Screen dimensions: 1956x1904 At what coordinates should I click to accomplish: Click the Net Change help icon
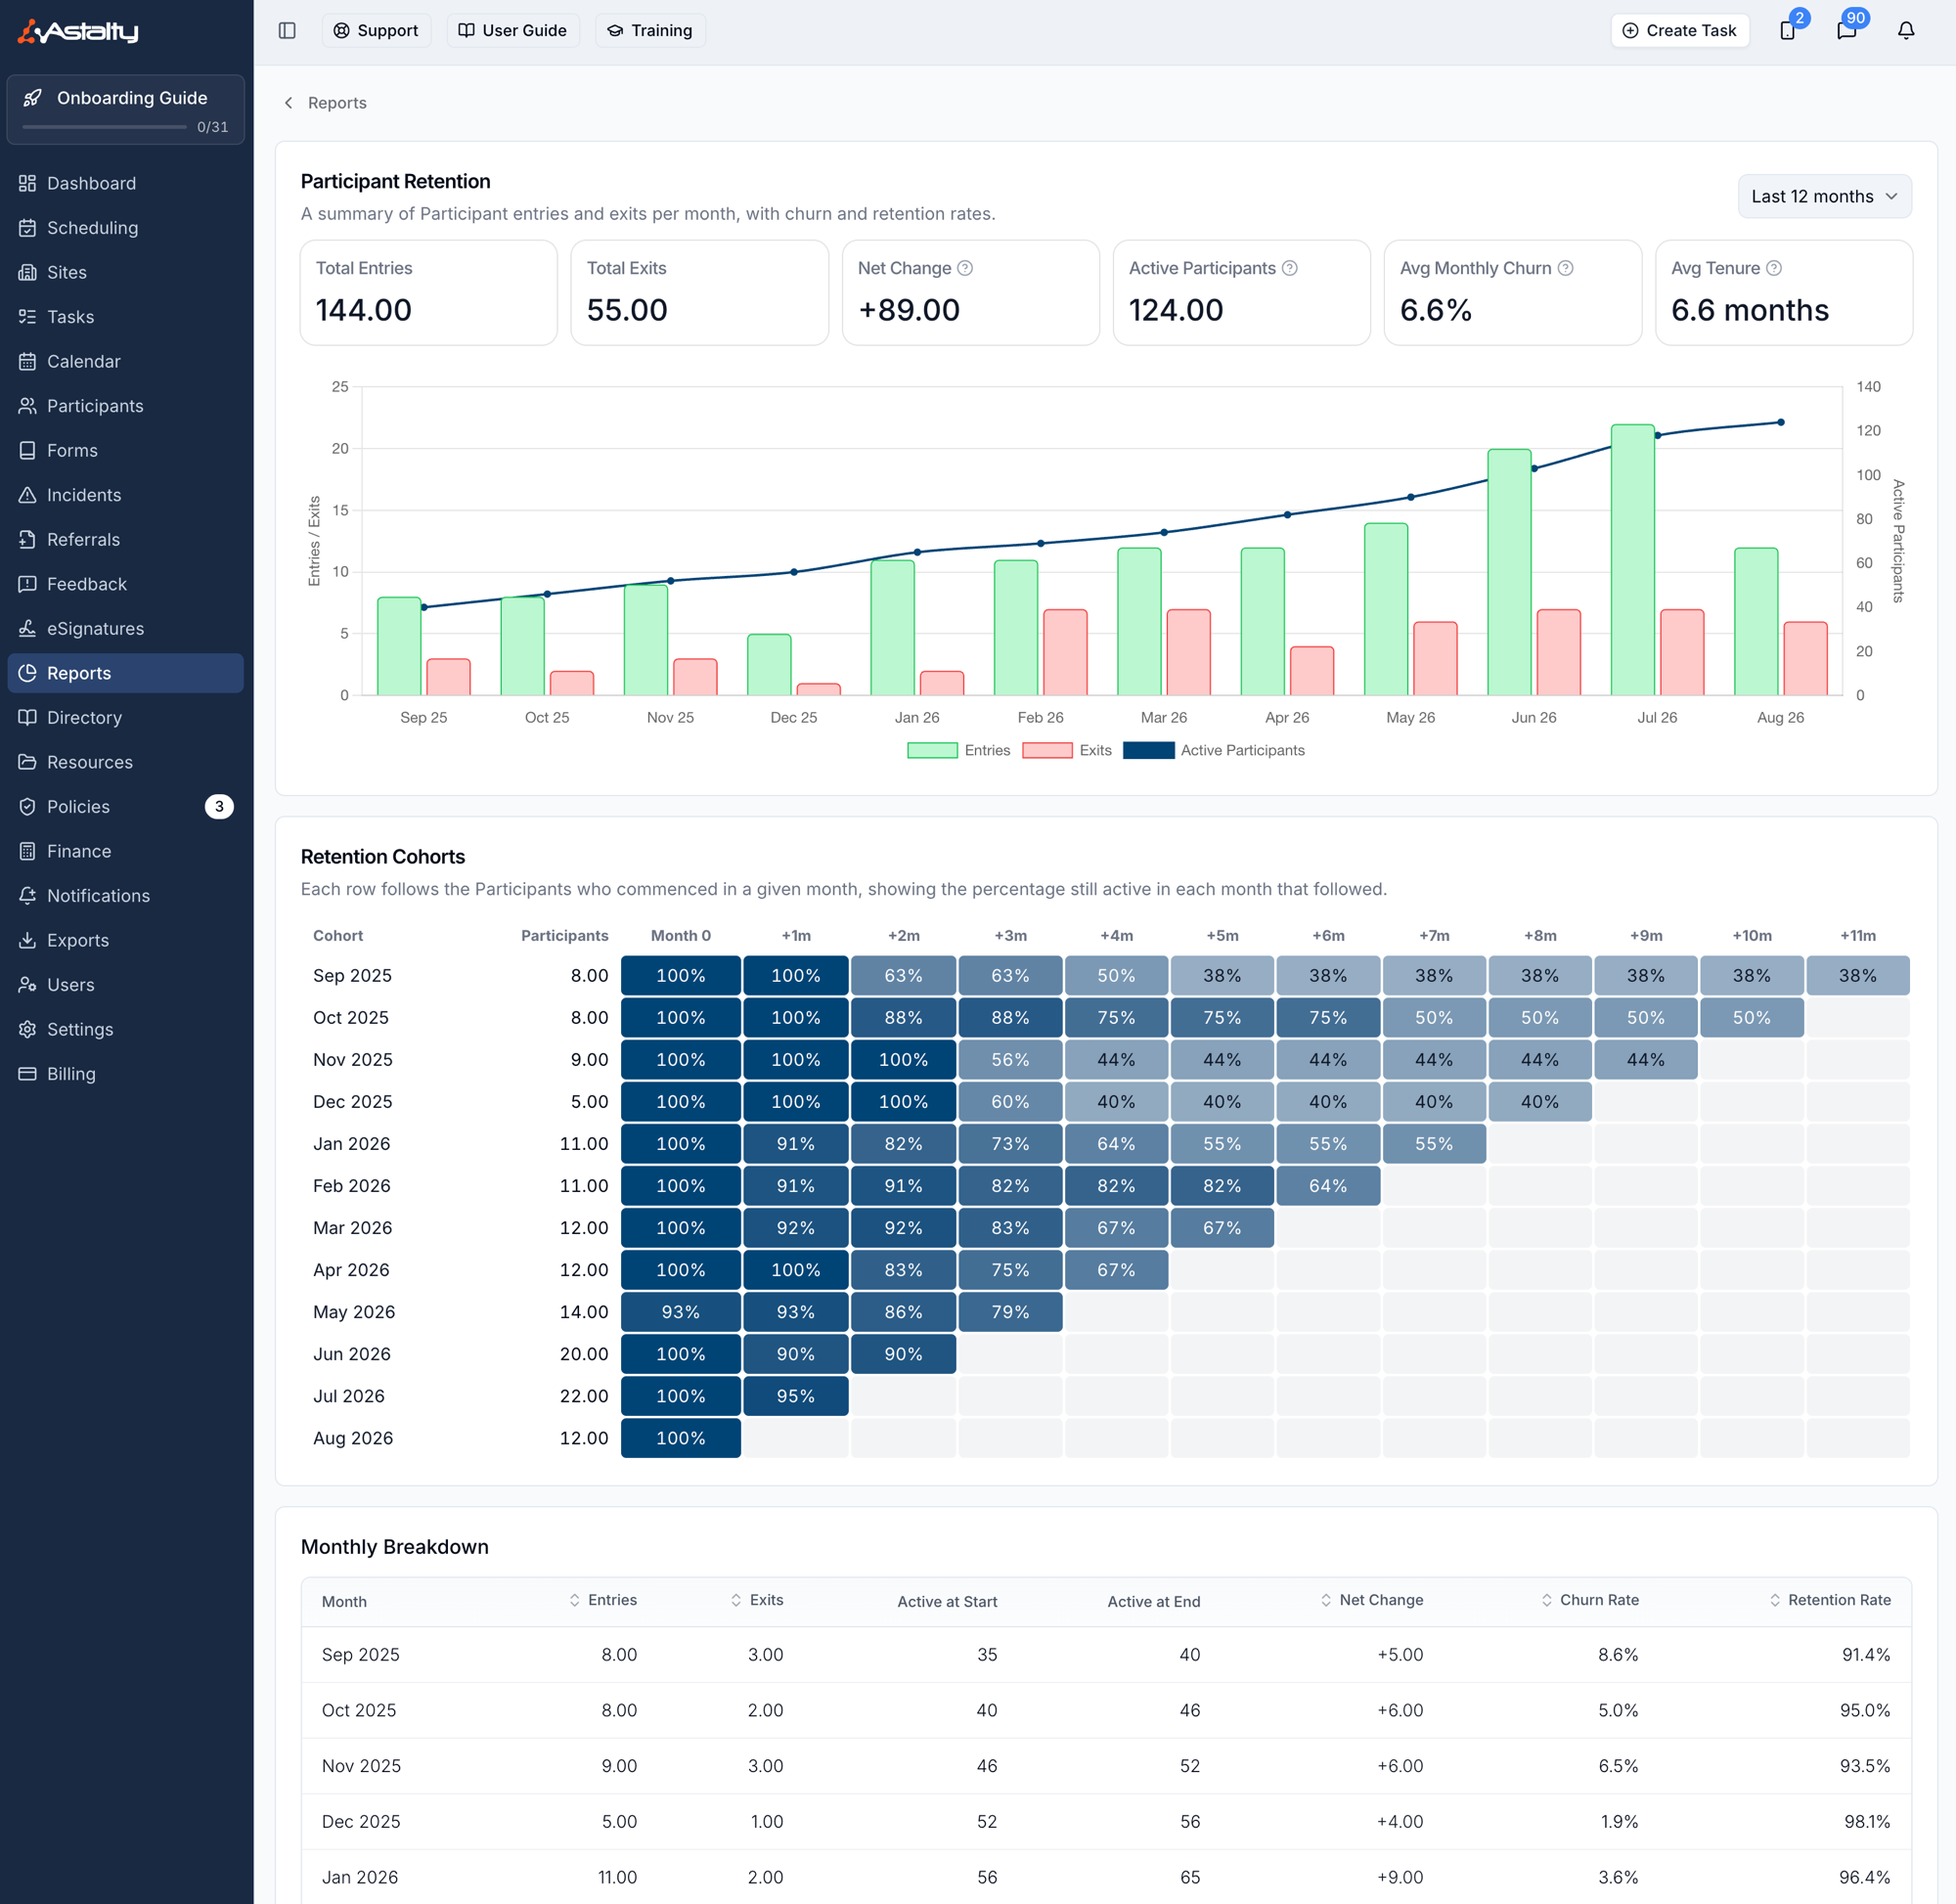965,268
